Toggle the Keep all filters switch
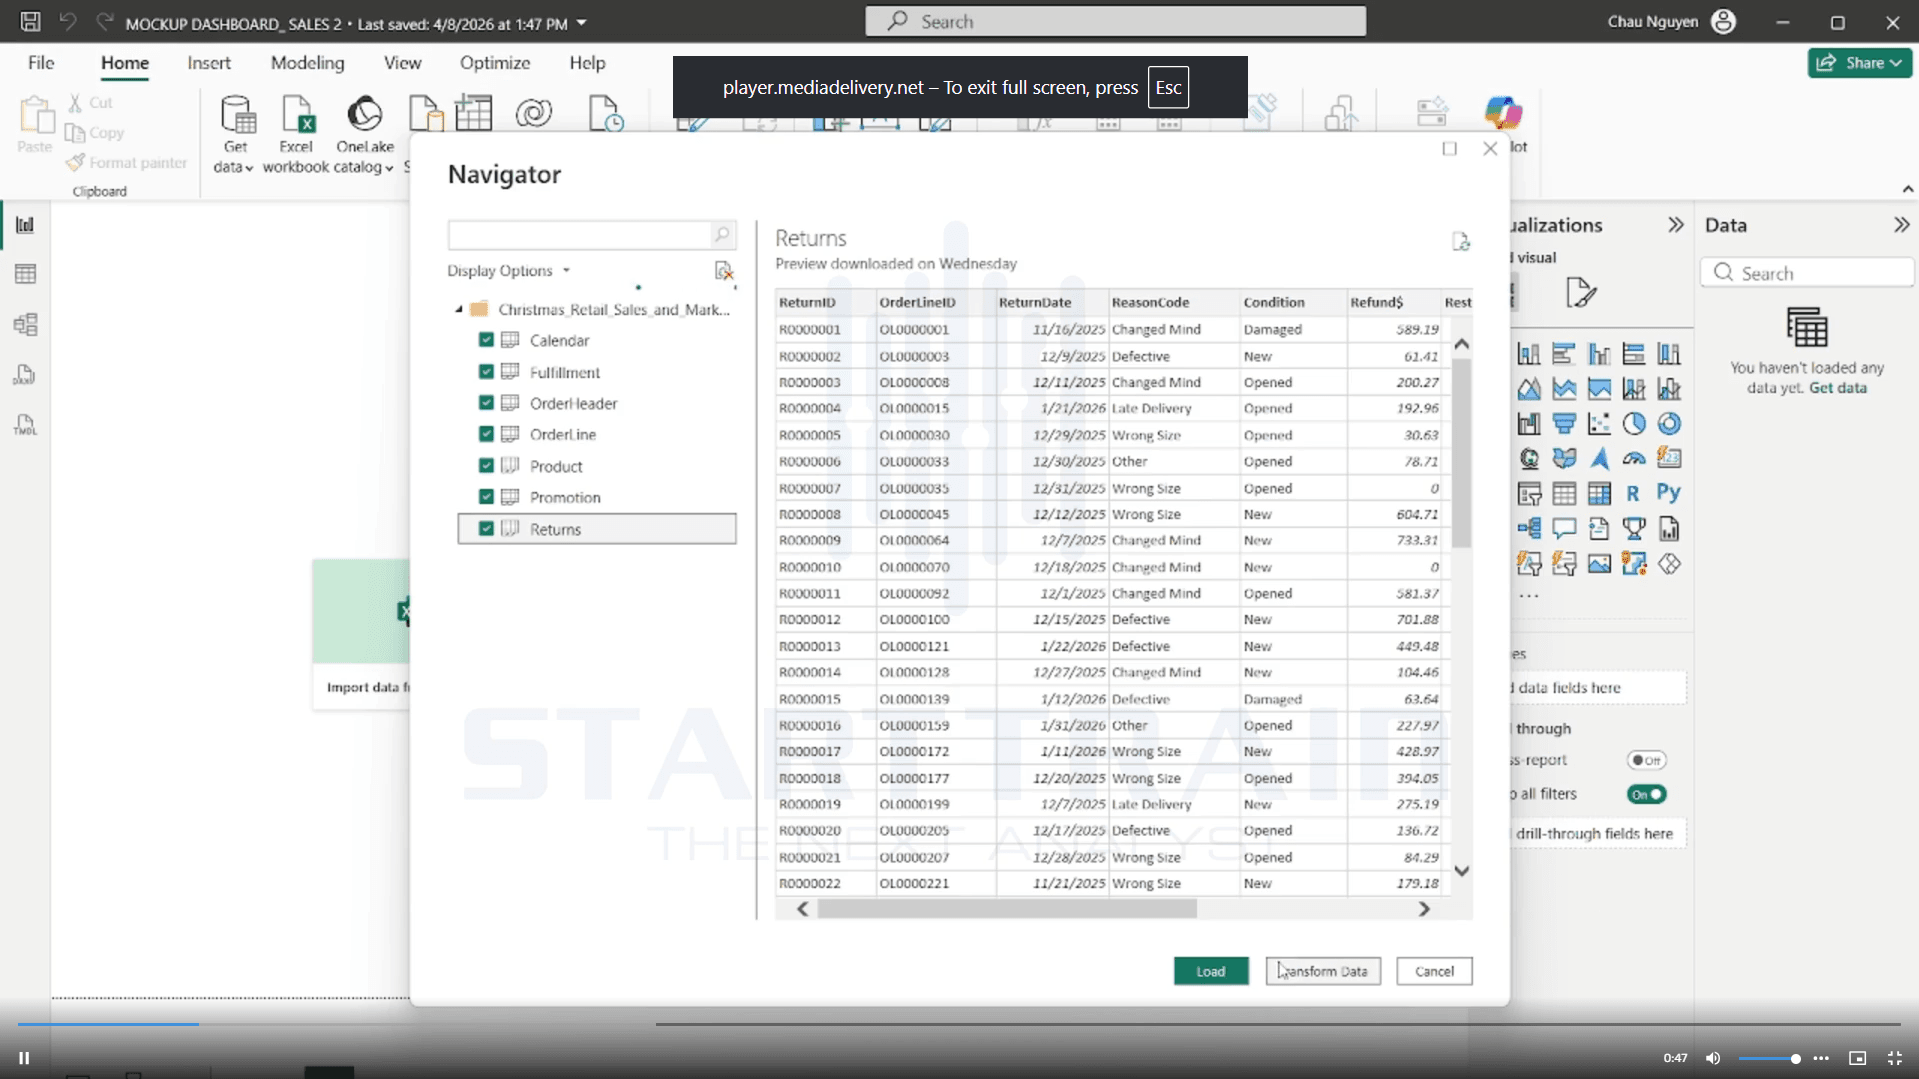The image size is (1919, 1079). [x=1646, y=794]
